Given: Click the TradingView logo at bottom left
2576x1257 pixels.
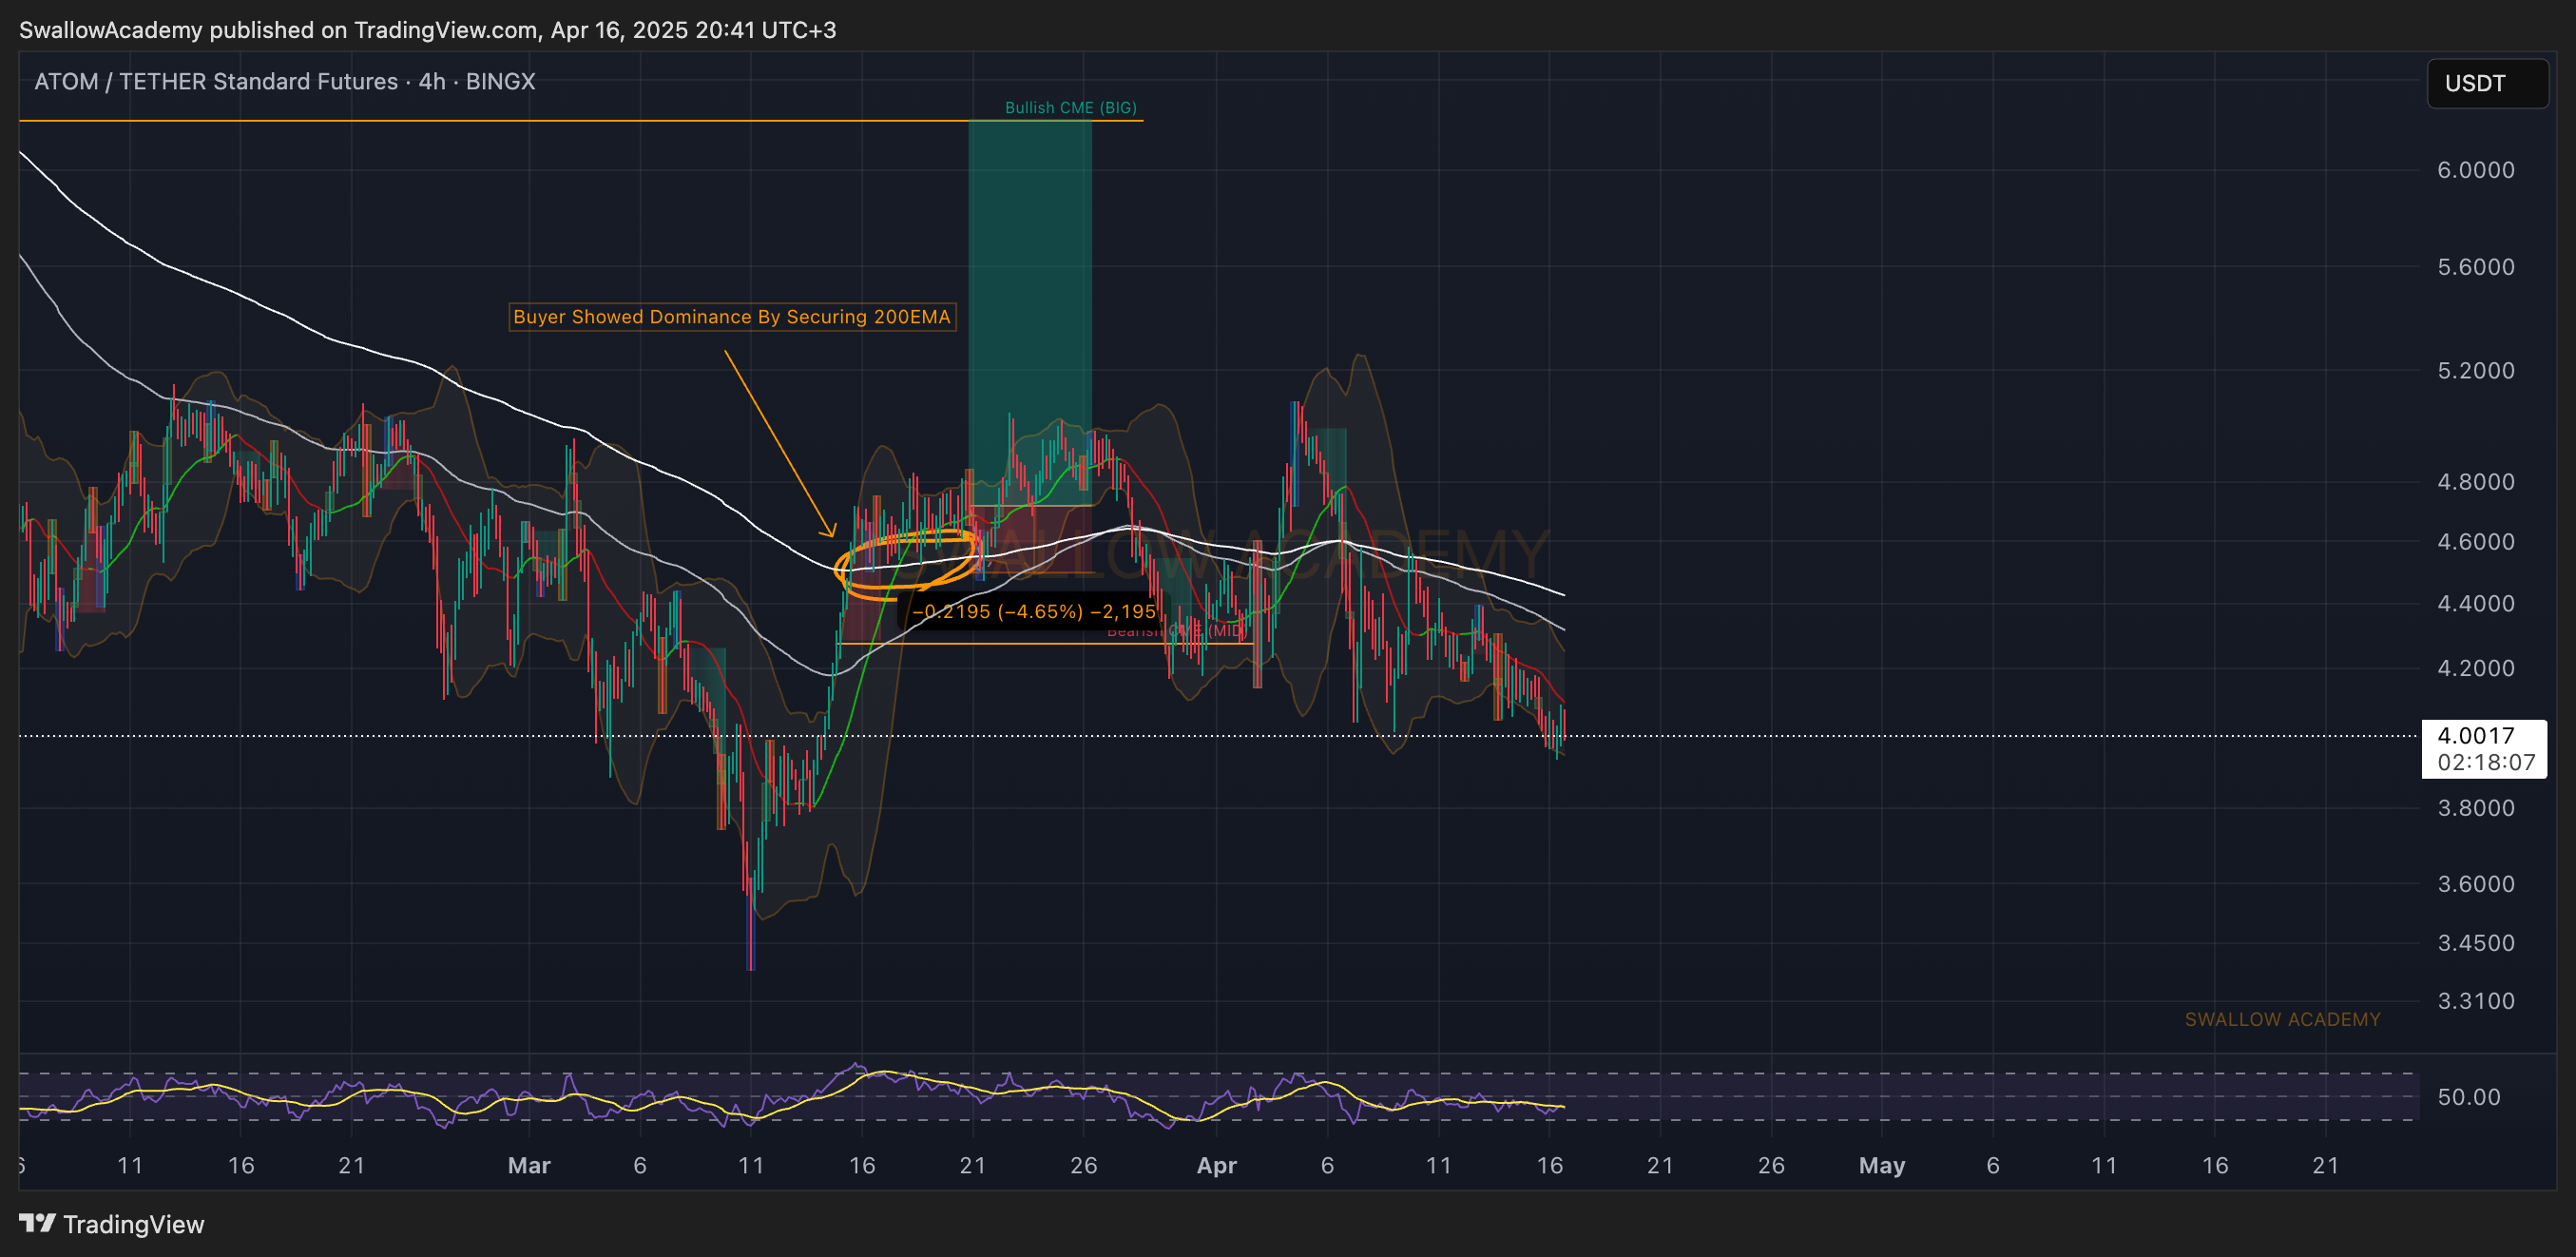Looking at the screenshot, I should click(112, 1224).
